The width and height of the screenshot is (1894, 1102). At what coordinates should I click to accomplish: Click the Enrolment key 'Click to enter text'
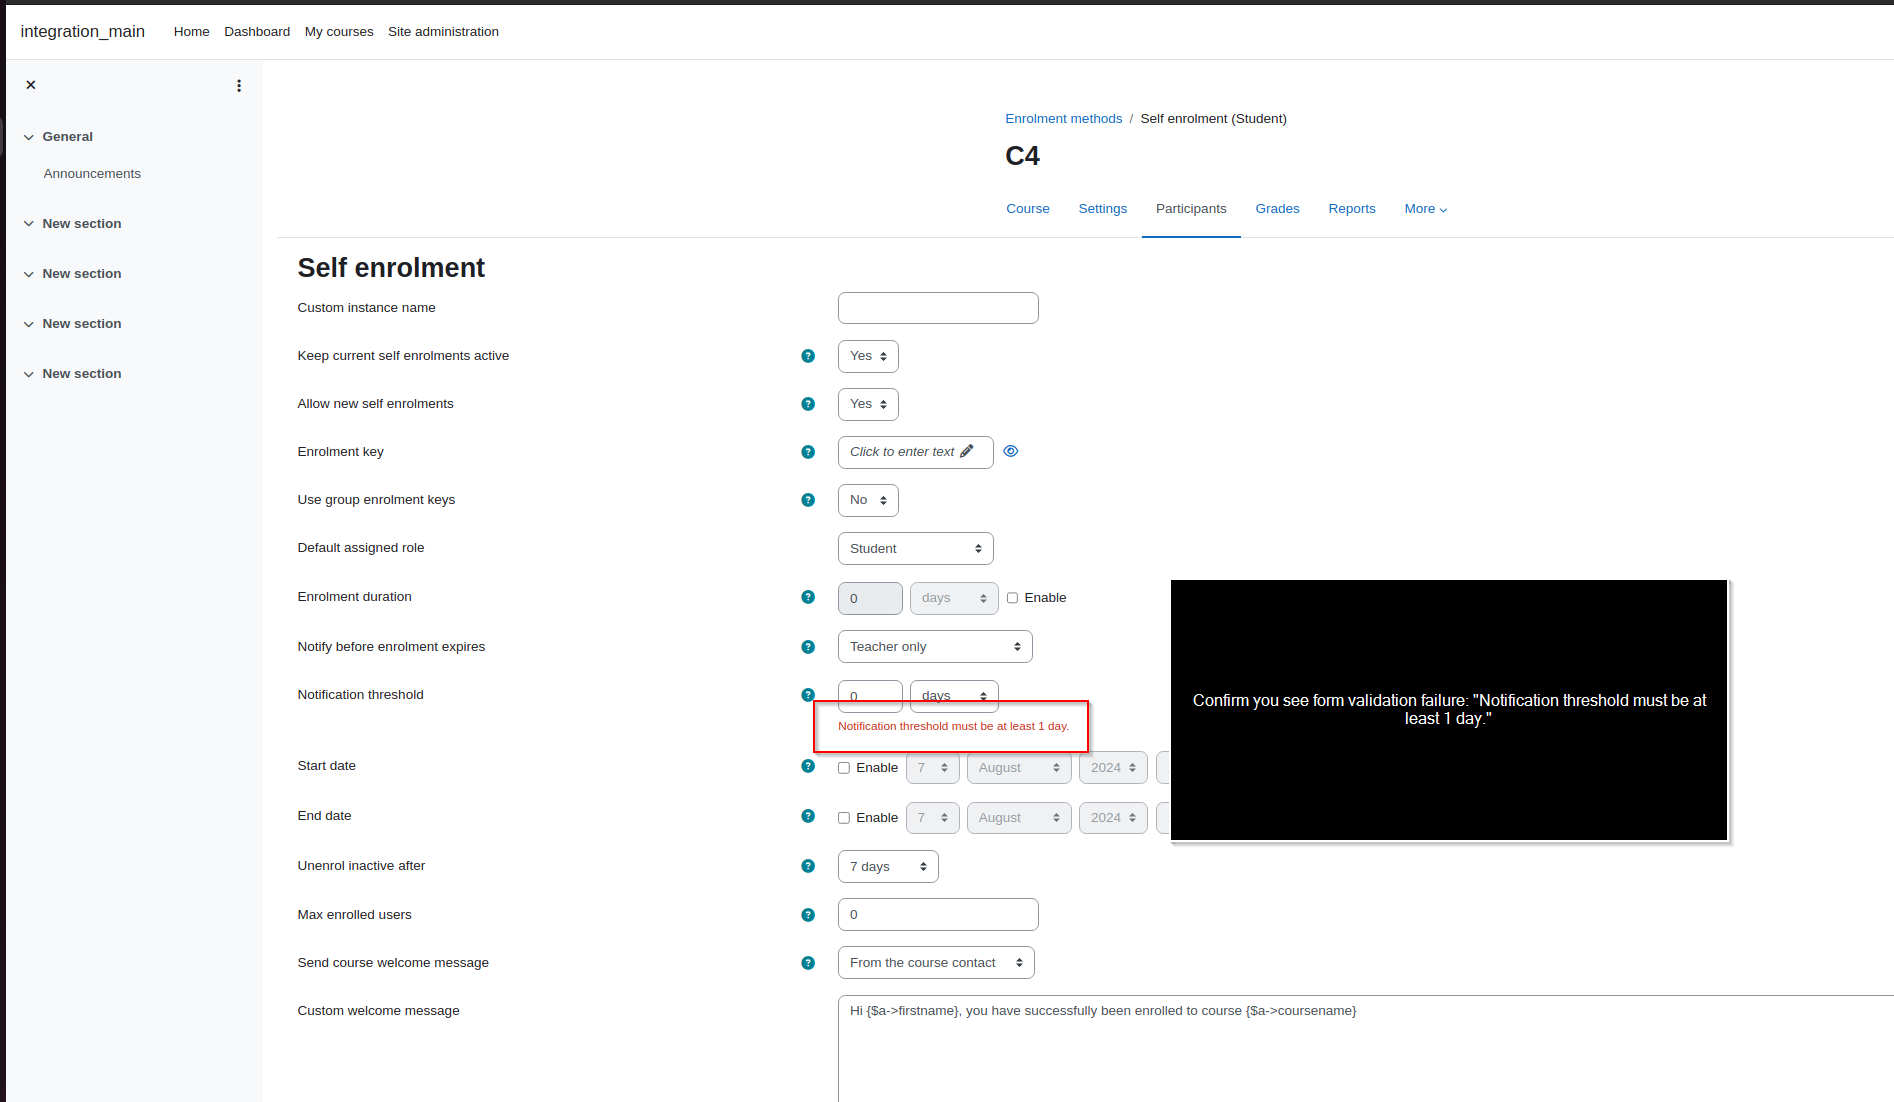tap(902, 452)
